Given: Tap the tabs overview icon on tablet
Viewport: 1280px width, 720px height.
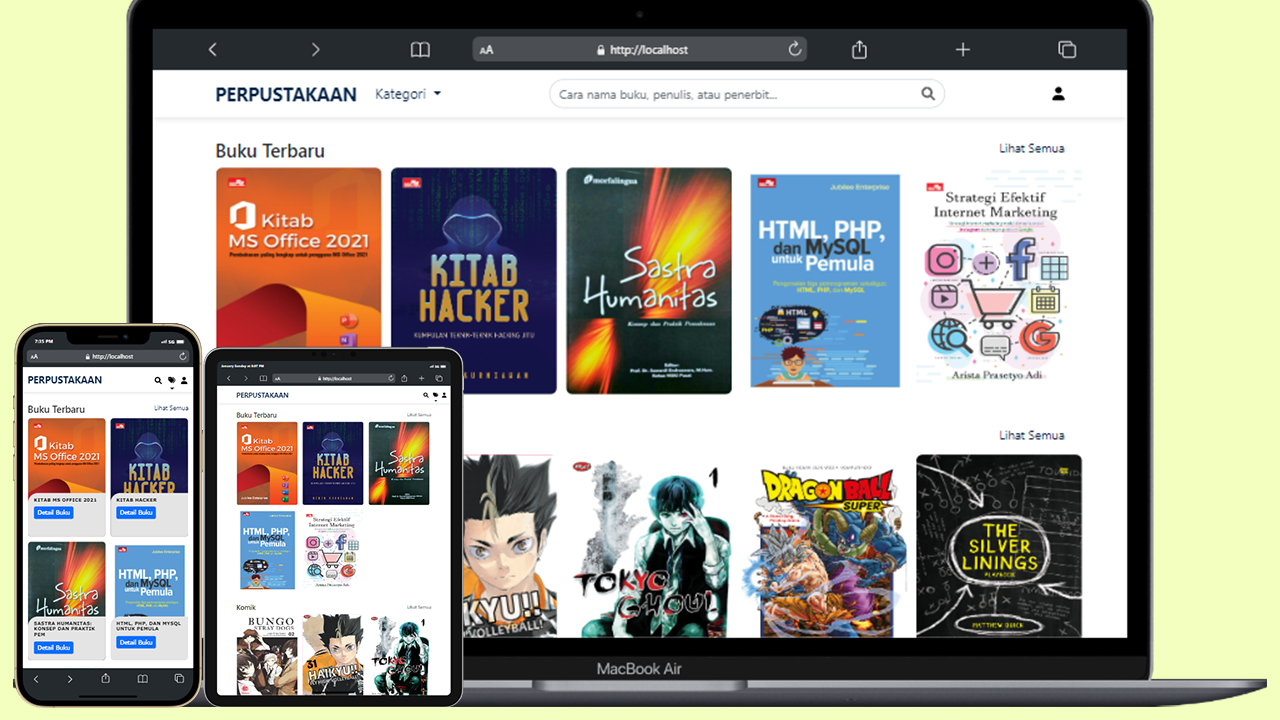Looking at the screenshot, I should coord(439,378).
